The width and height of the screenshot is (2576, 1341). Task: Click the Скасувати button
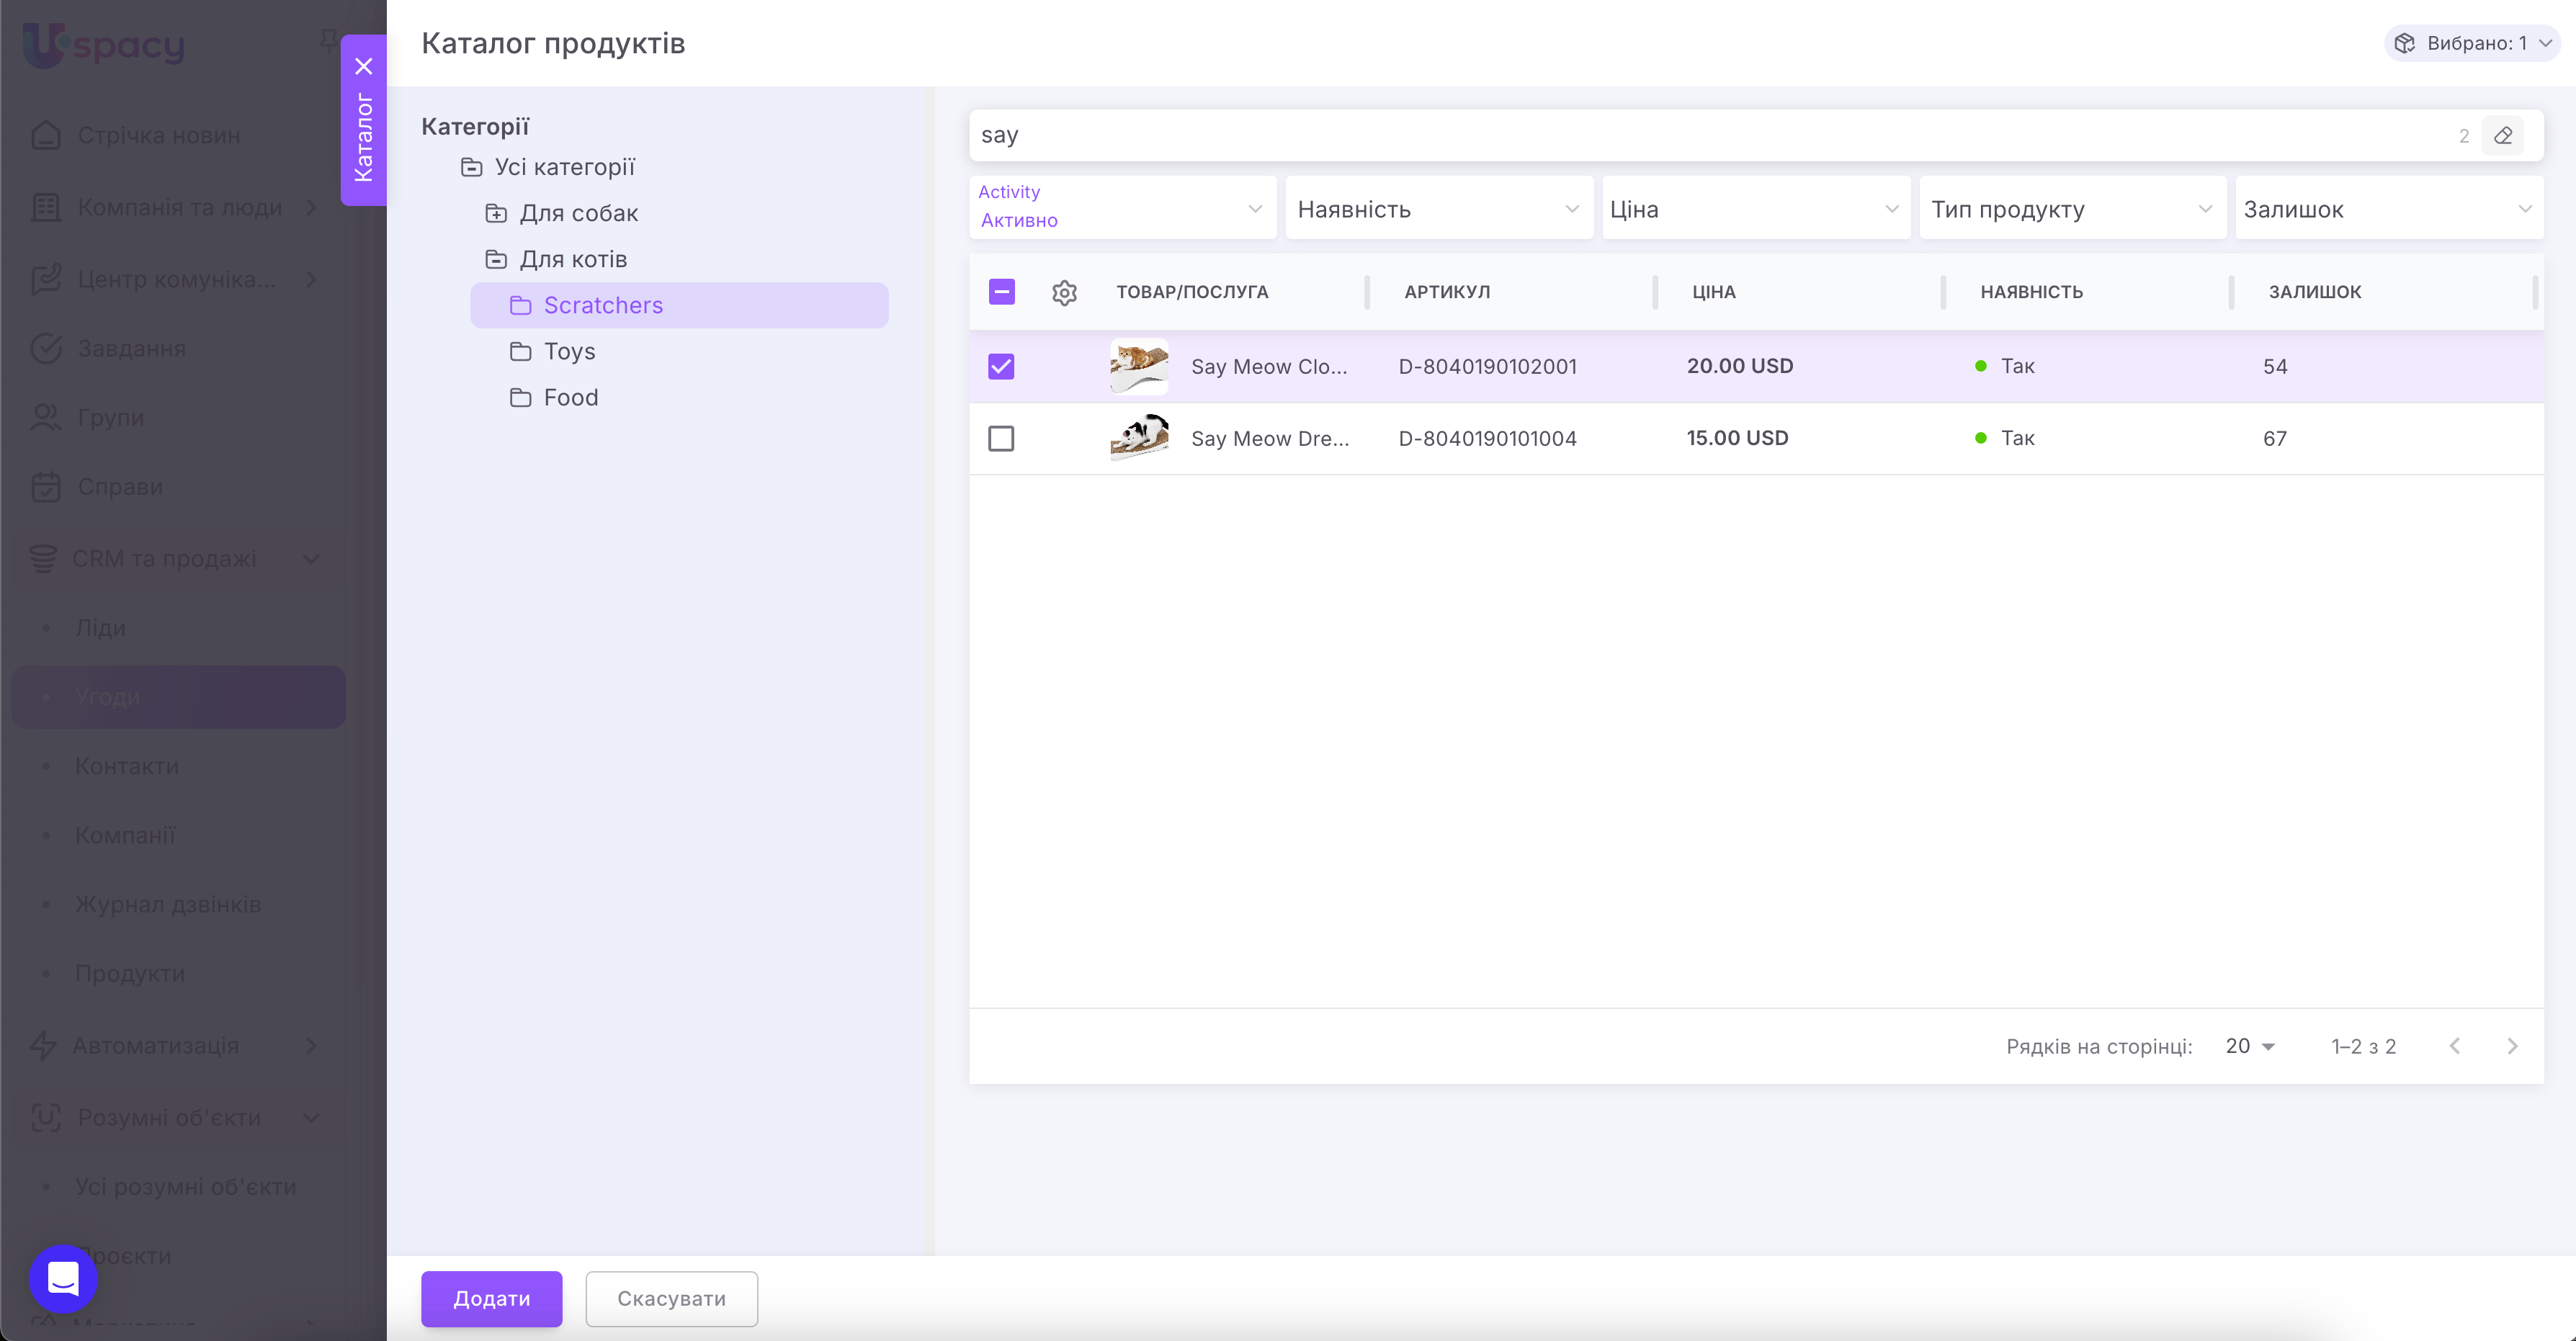click(671, 1298)
